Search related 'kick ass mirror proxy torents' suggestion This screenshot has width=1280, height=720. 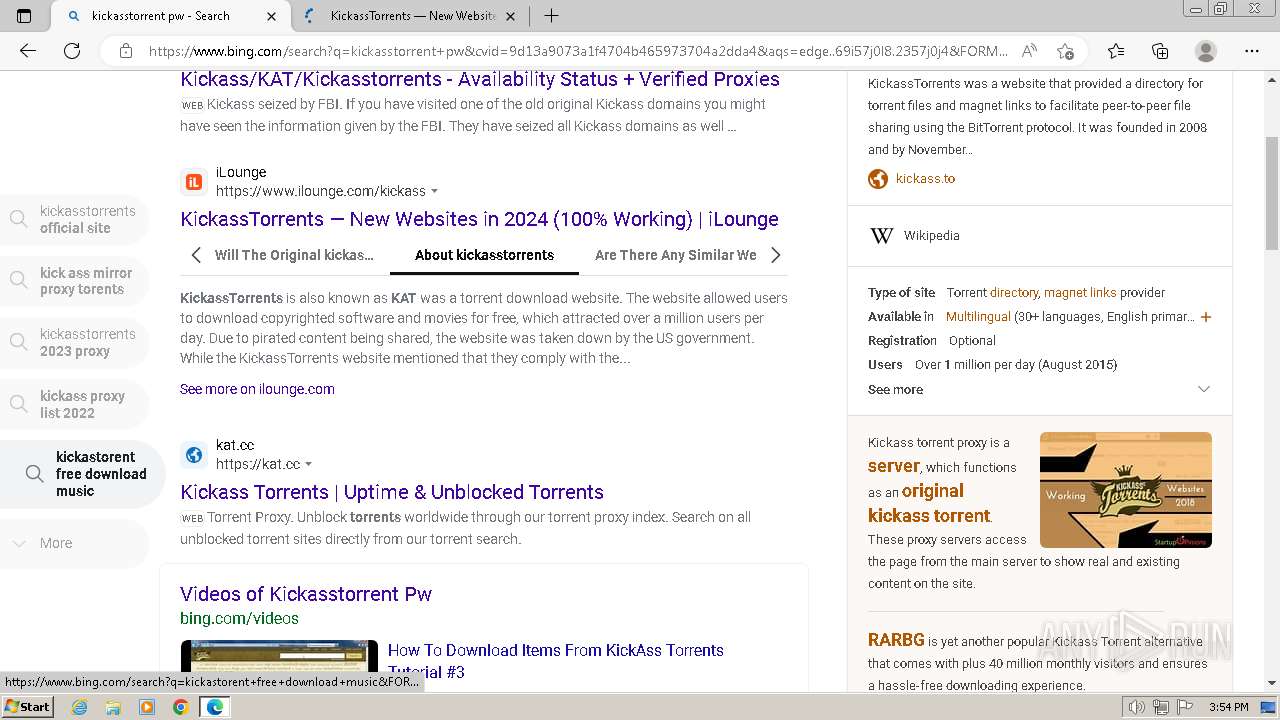coord(74,281)
